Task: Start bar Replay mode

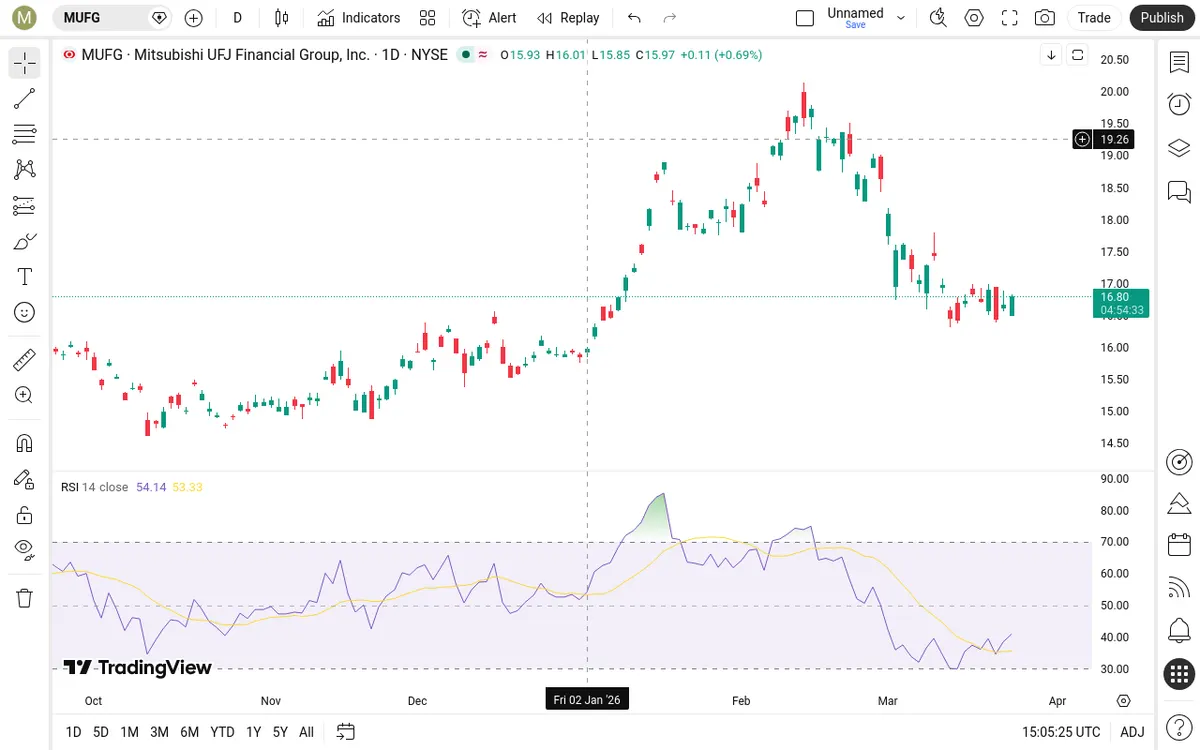Action: (x=568, y=18)
